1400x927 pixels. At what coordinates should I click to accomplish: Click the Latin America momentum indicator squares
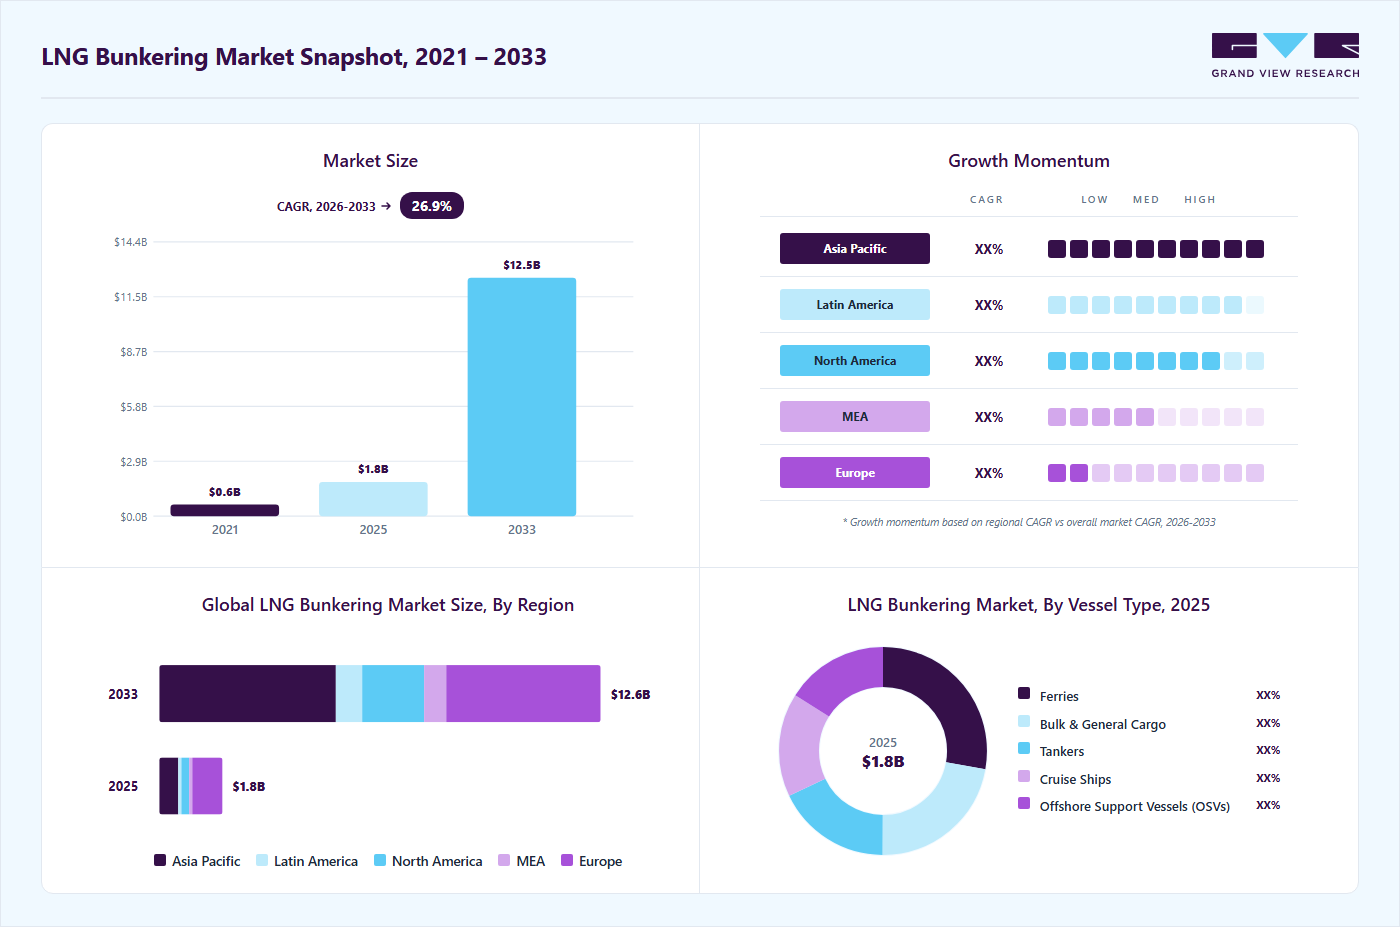click(1156, 305)
